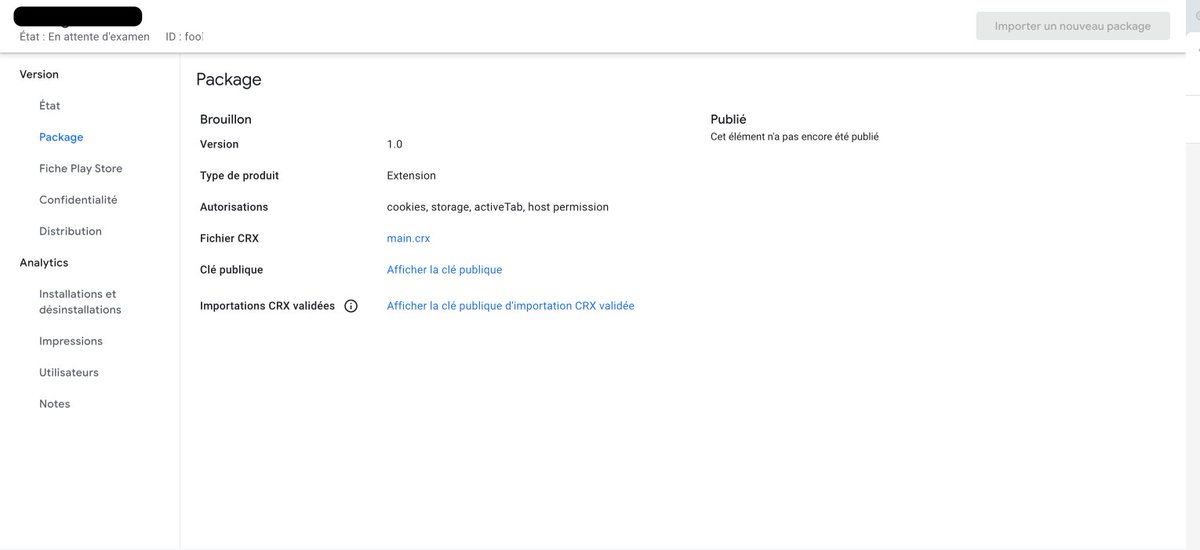Click the Type de produit label
Image resolution: width=1200 pixels, height=550 pixels.
239,175
